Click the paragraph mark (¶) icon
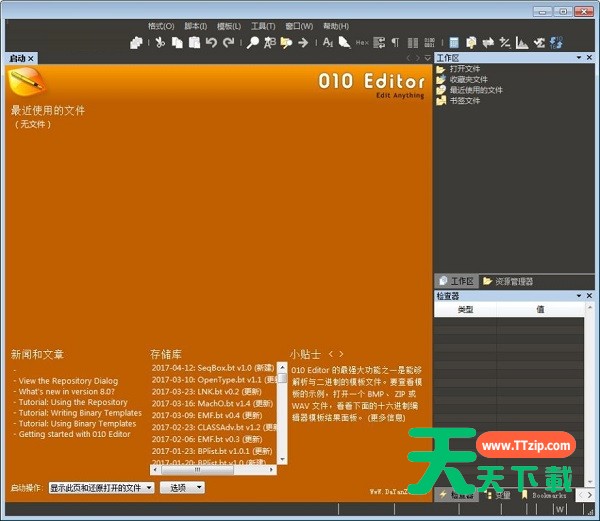 [396, 42]
